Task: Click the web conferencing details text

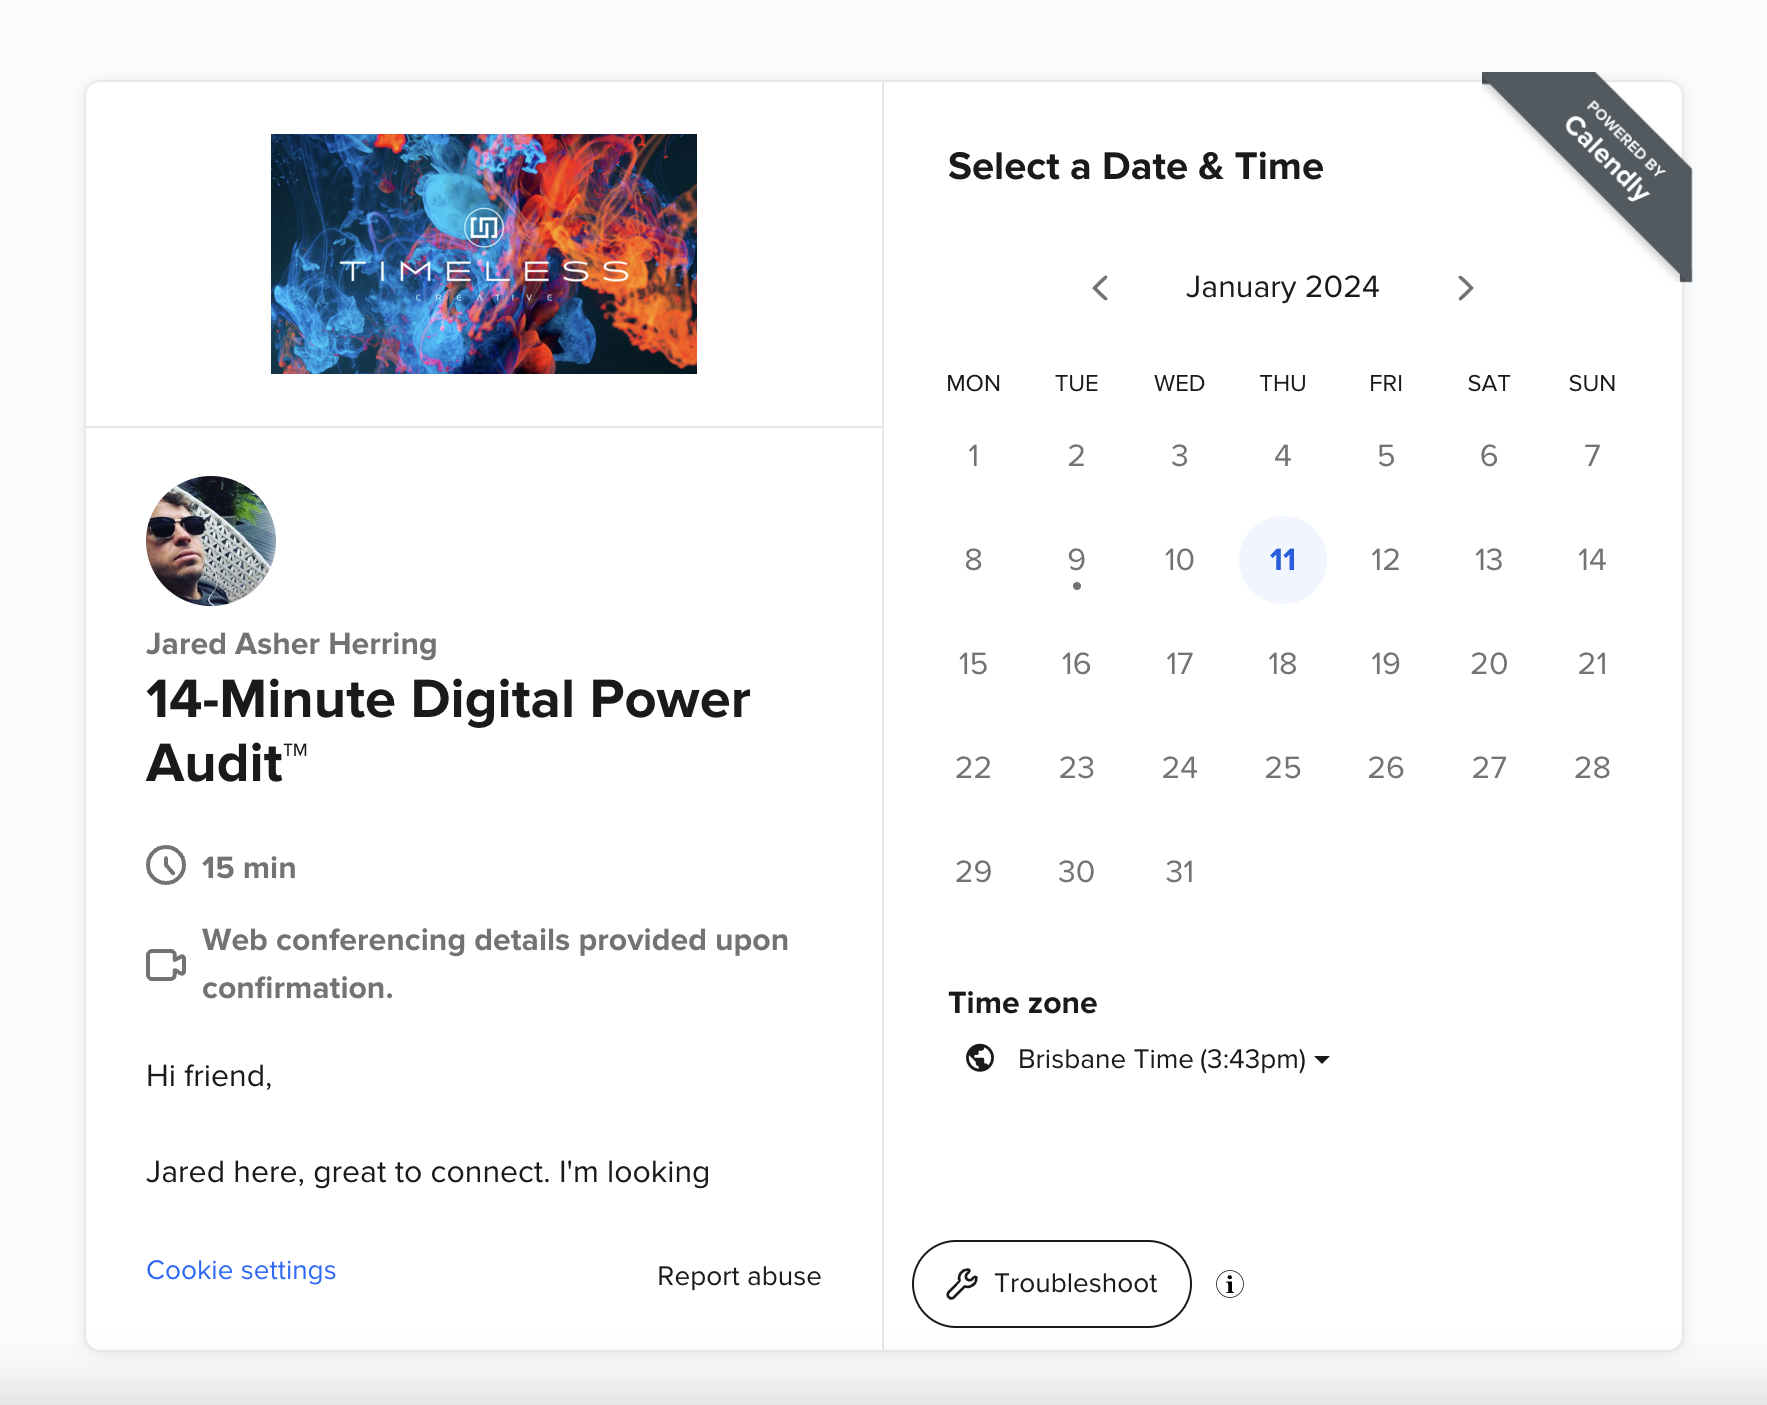Action: [495, 964]
